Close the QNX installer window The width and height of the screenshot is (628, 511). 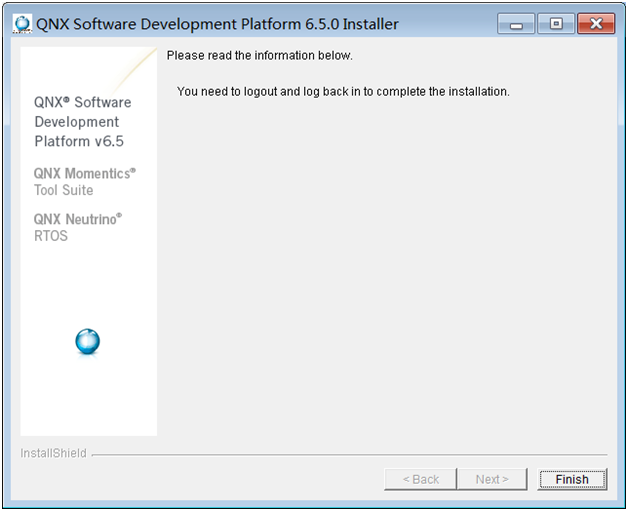coord(596,24)
